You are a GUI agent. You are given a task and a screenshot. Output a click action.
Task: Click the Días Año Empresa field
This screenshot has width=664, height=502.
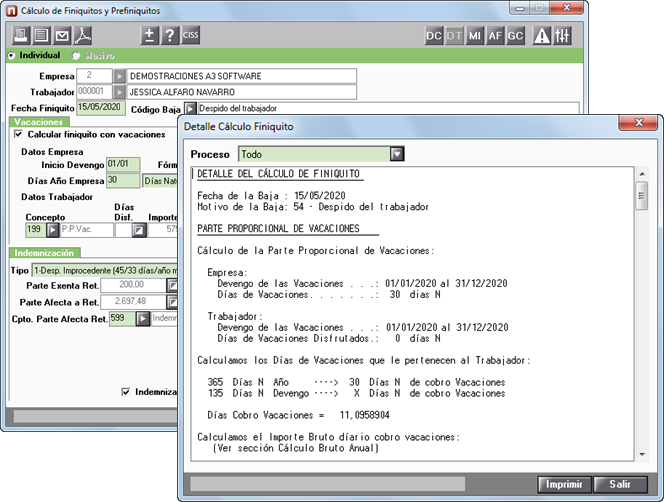point(123,180)
